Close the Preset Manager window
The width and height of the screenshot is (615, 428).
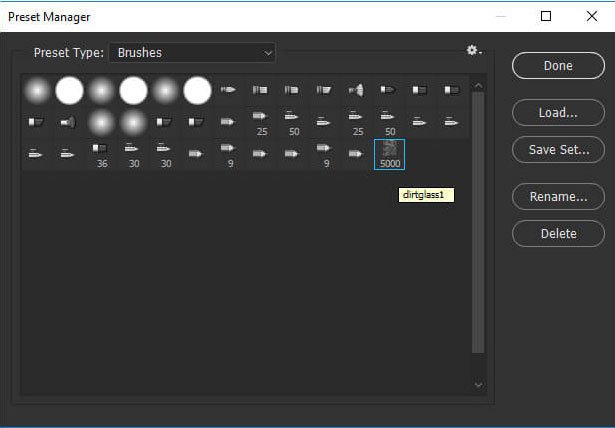(x=591, y=16)
